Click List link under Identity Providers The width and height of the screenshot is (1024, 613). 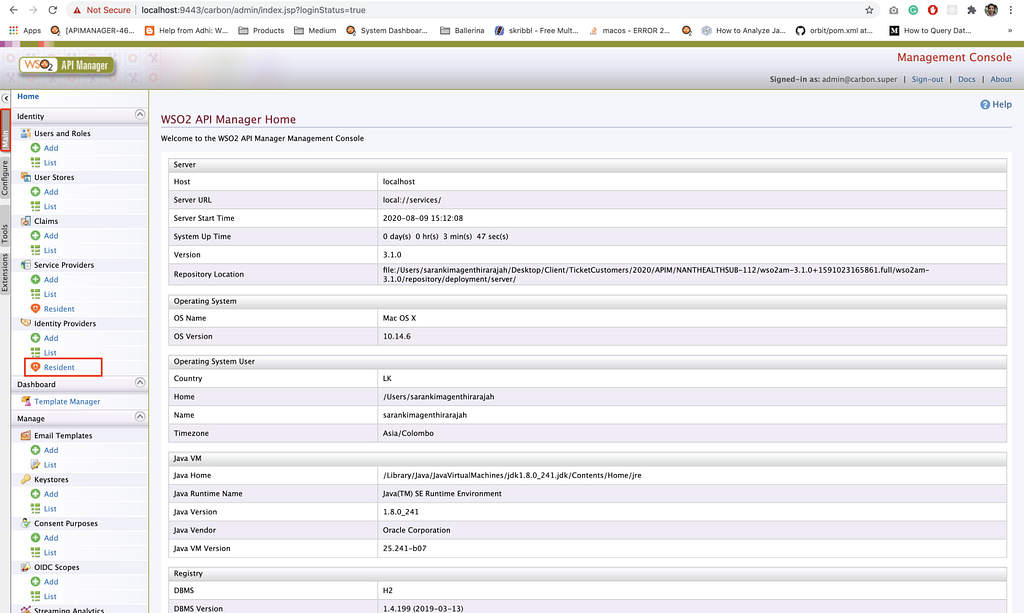pos(50,353)
